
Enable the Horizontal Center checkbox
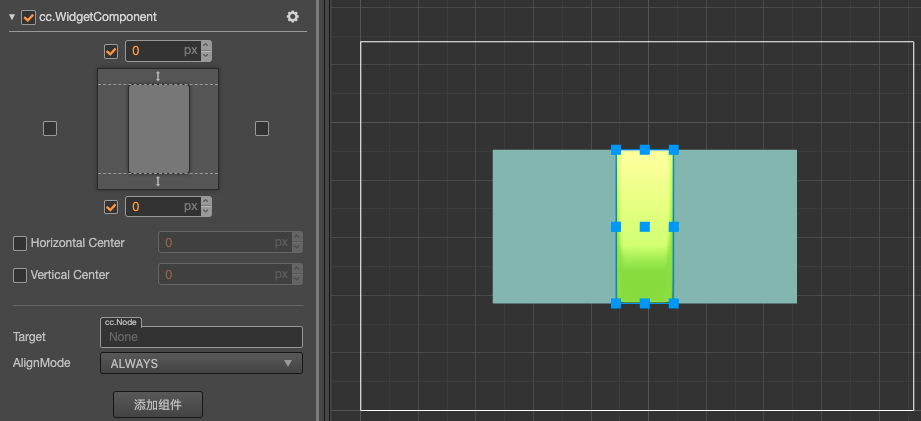point(20,243)
